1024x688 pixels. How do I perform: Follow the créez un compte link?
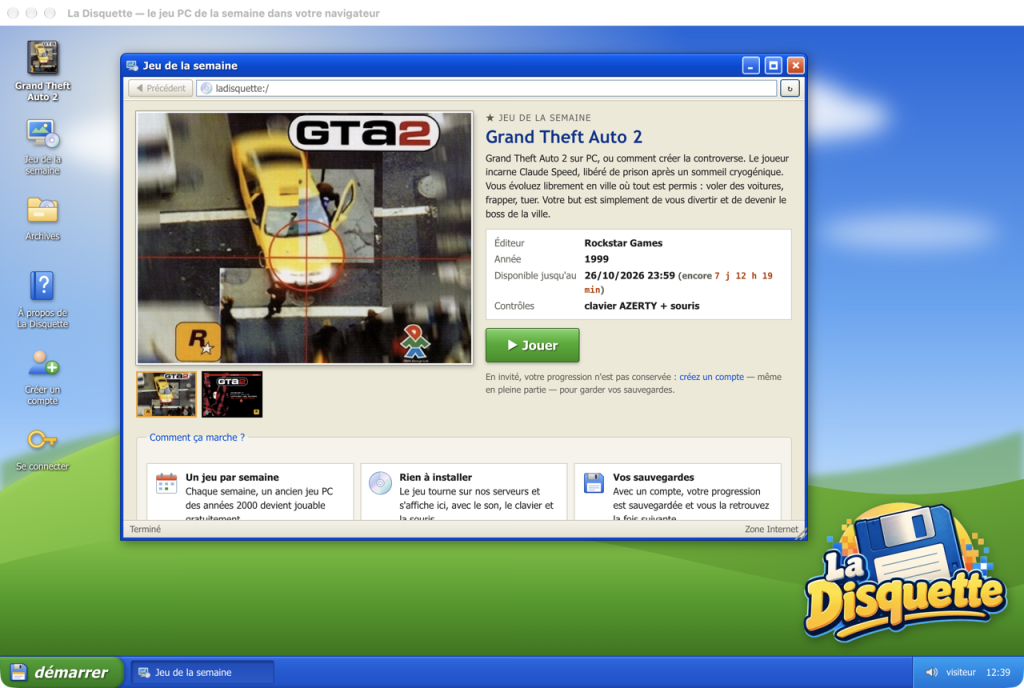pos(711,377)
